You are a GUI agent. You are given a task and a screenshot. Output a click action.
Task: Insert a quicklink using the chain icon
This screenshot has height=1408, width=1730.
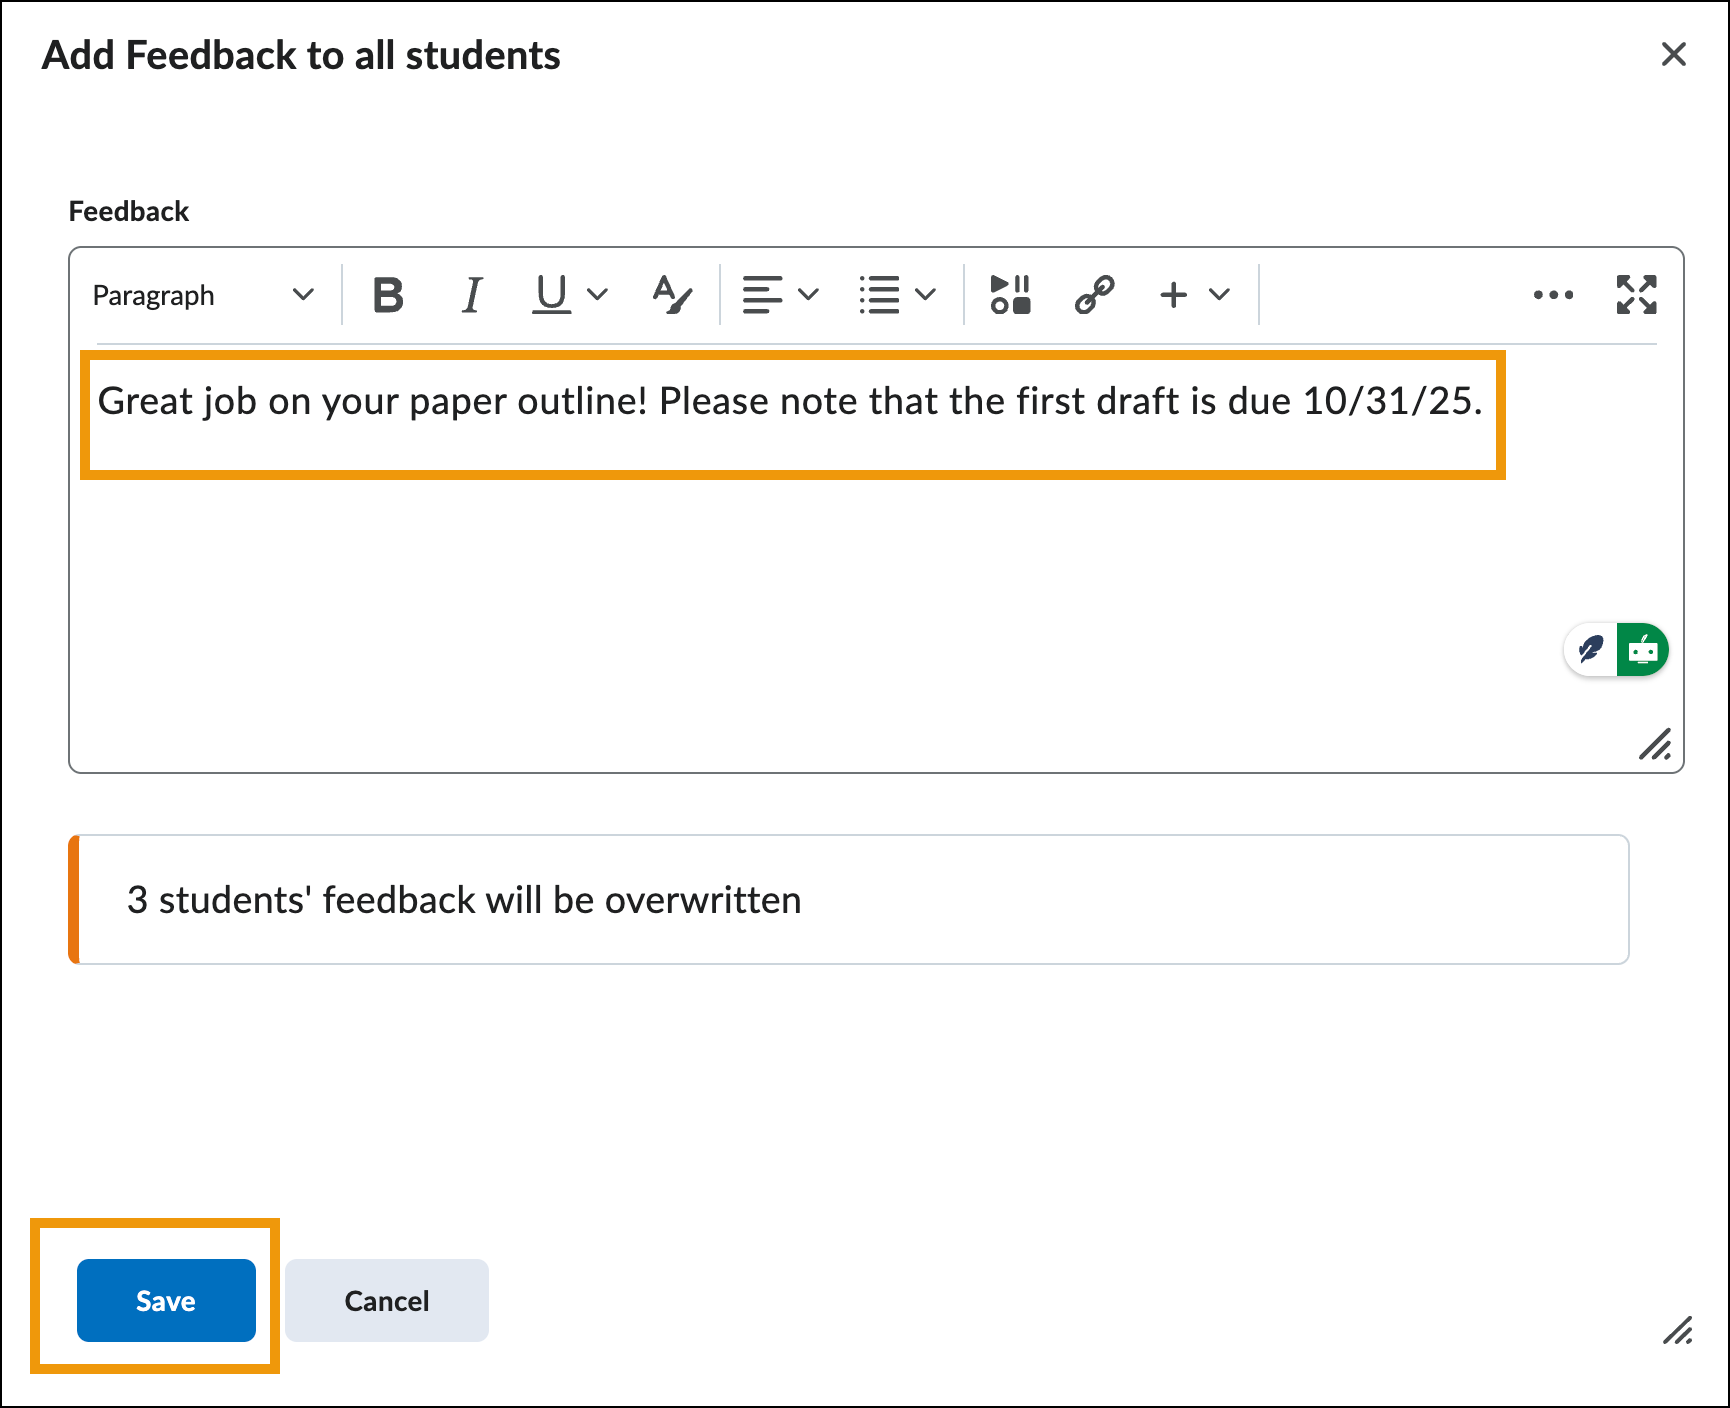pos(1094,295)
